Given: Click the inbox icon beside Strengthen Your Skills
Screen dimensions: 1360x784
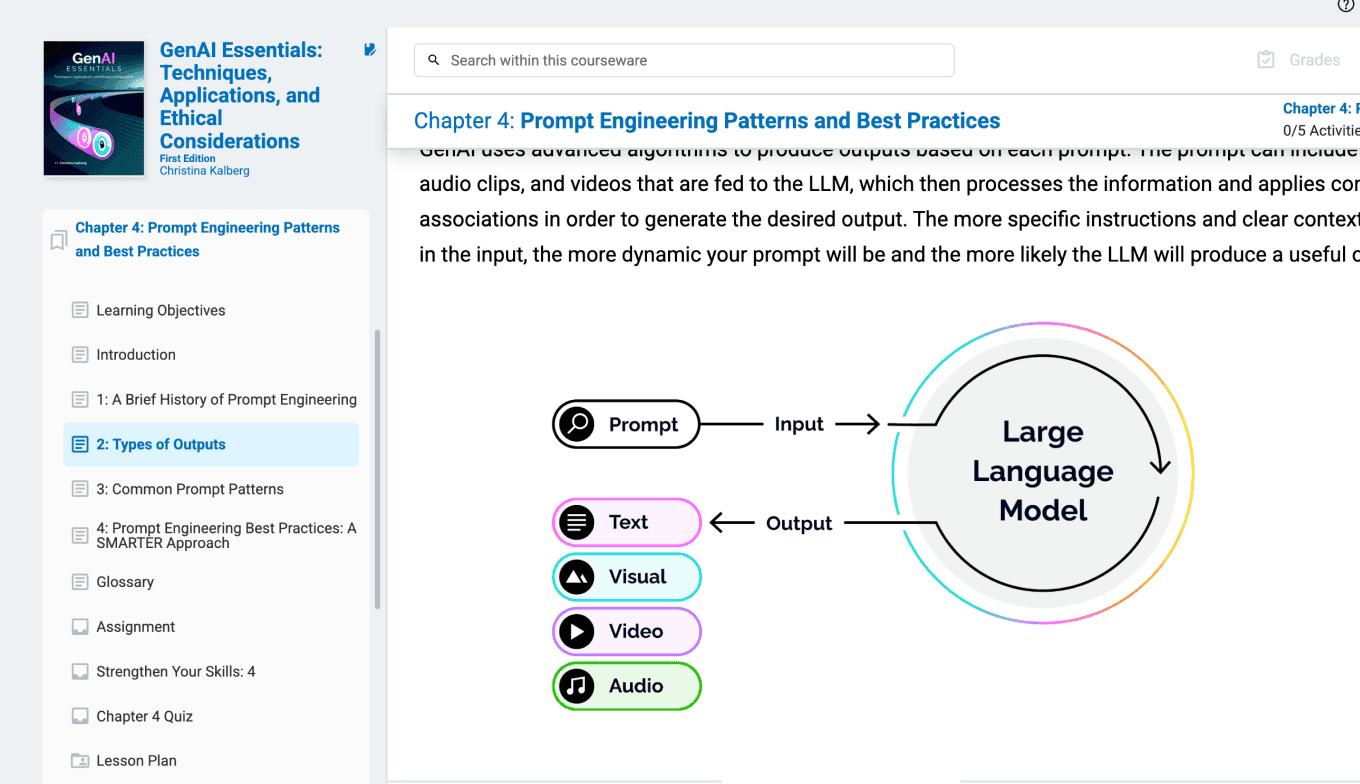Looking at the screenshot, I should click(80, 671).
